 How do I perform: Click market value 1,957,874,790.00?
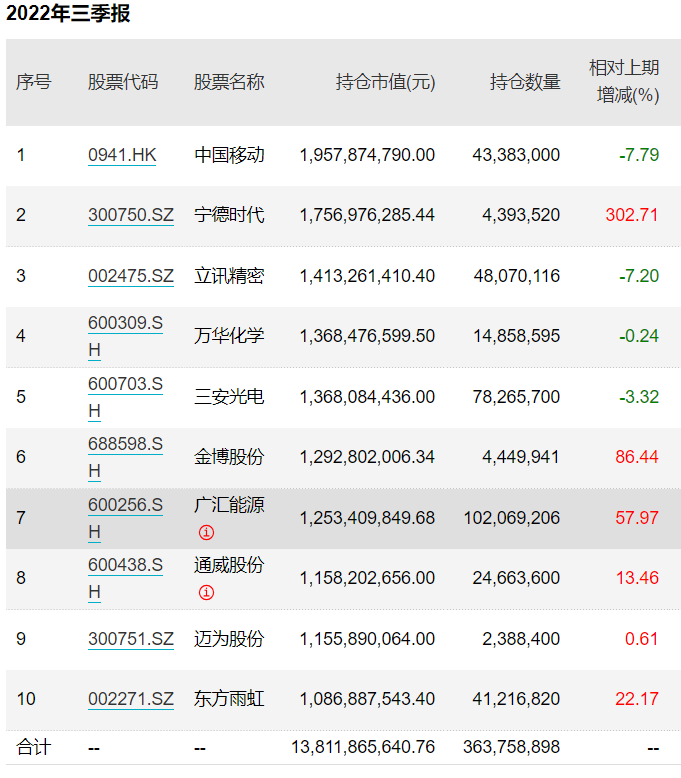point(367,155)
